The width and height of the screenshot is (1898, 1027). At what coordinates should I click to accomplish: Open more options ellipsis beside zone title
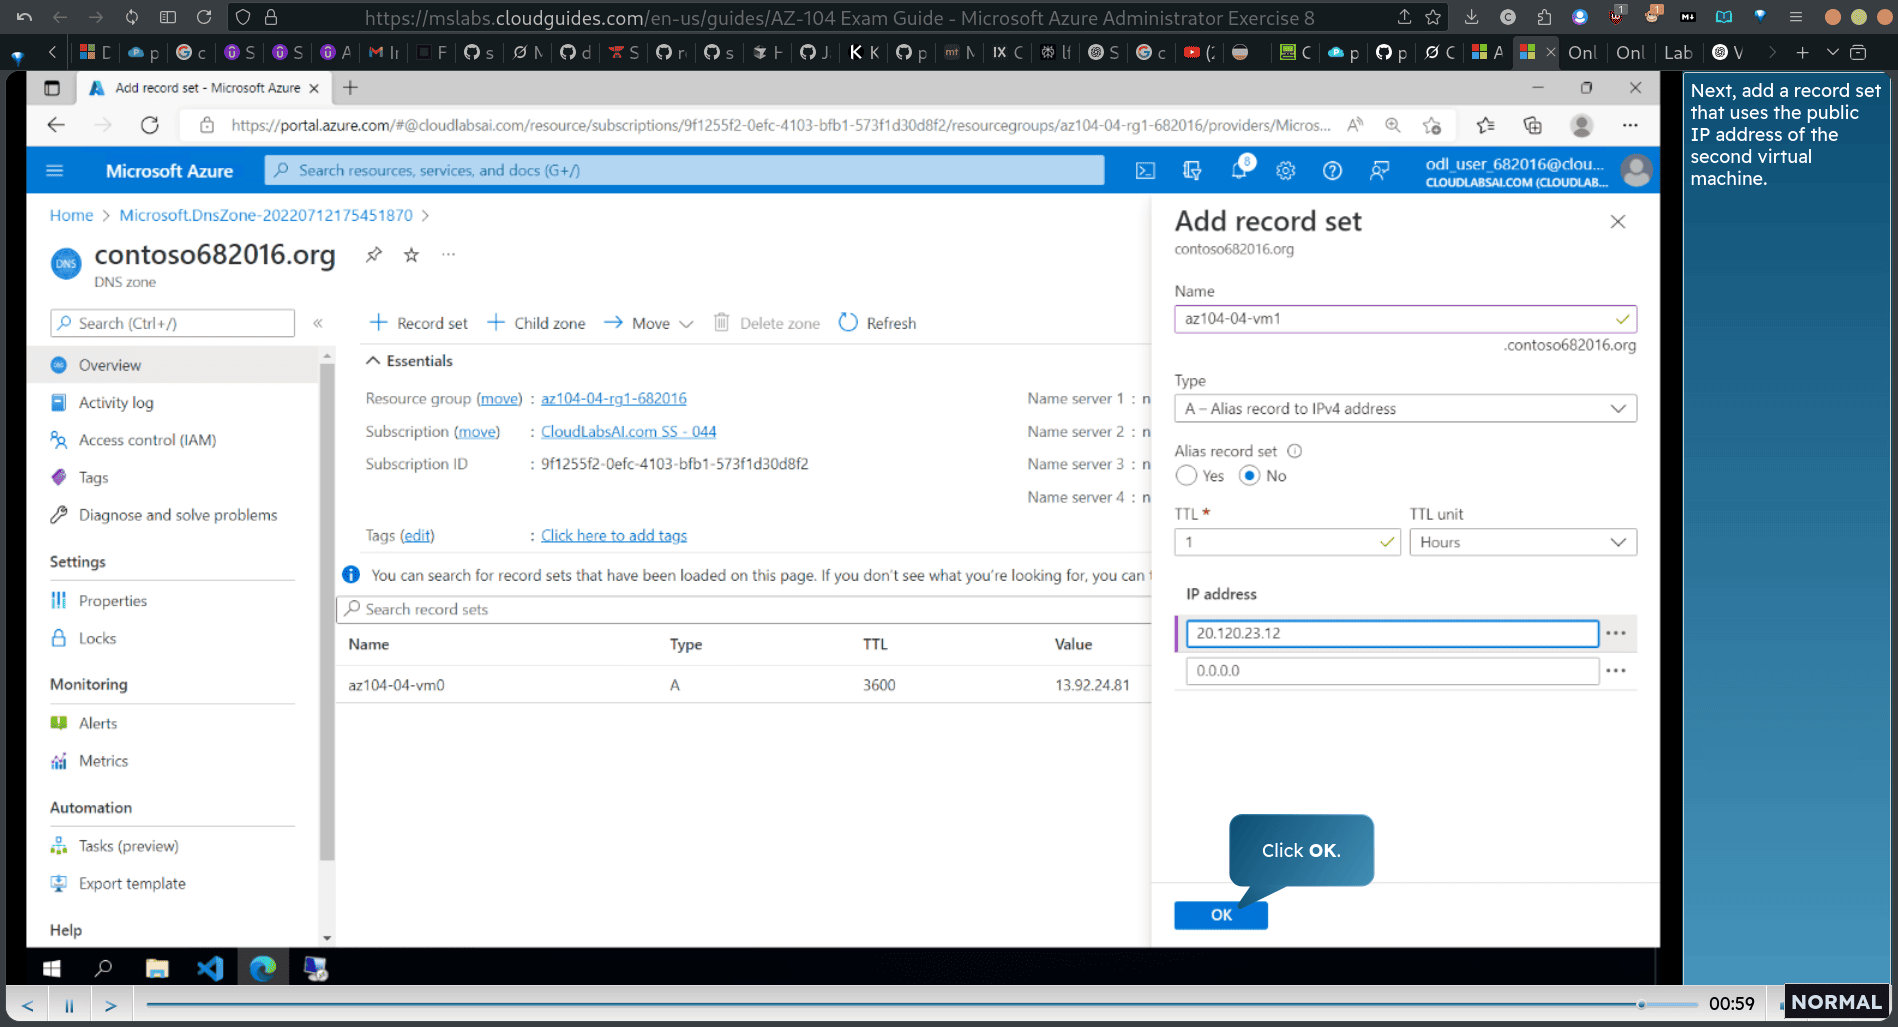449,254
